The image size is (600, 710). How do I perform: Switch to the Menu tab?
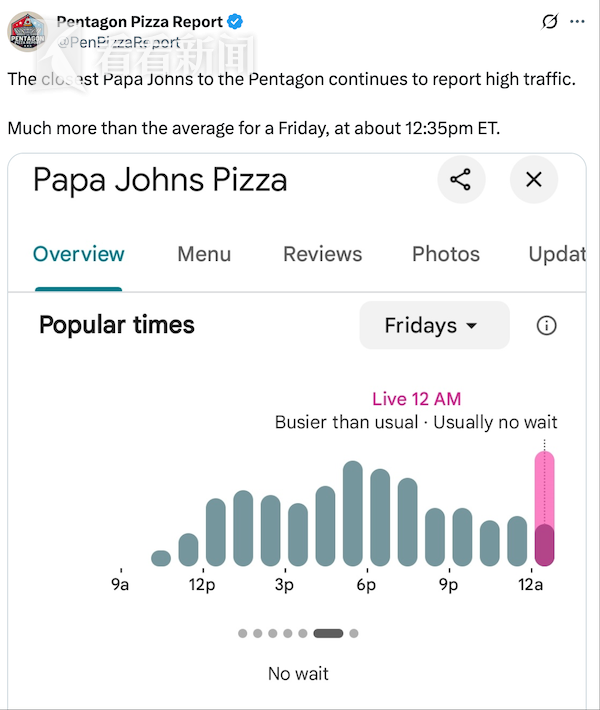[x=204, y=254]
